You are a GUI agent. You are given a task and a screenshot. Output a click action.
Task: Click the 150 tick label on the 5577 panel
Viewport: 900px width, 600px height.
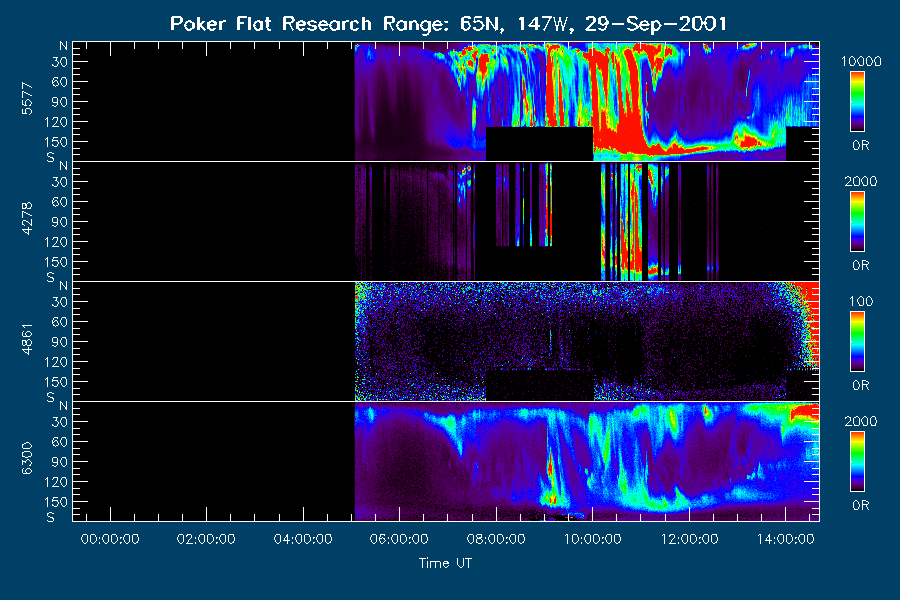tap(56, 142)
